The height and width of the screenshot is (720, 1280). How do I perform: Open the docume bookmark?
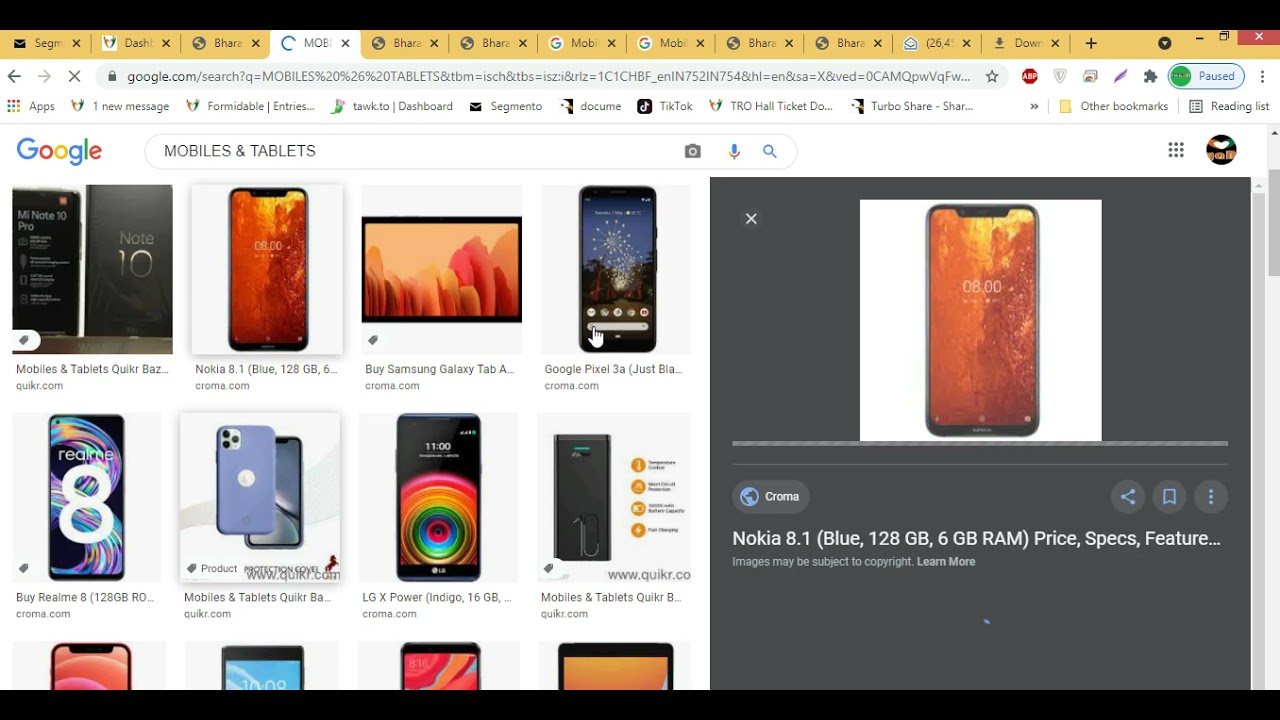click(x=591, y=106)
